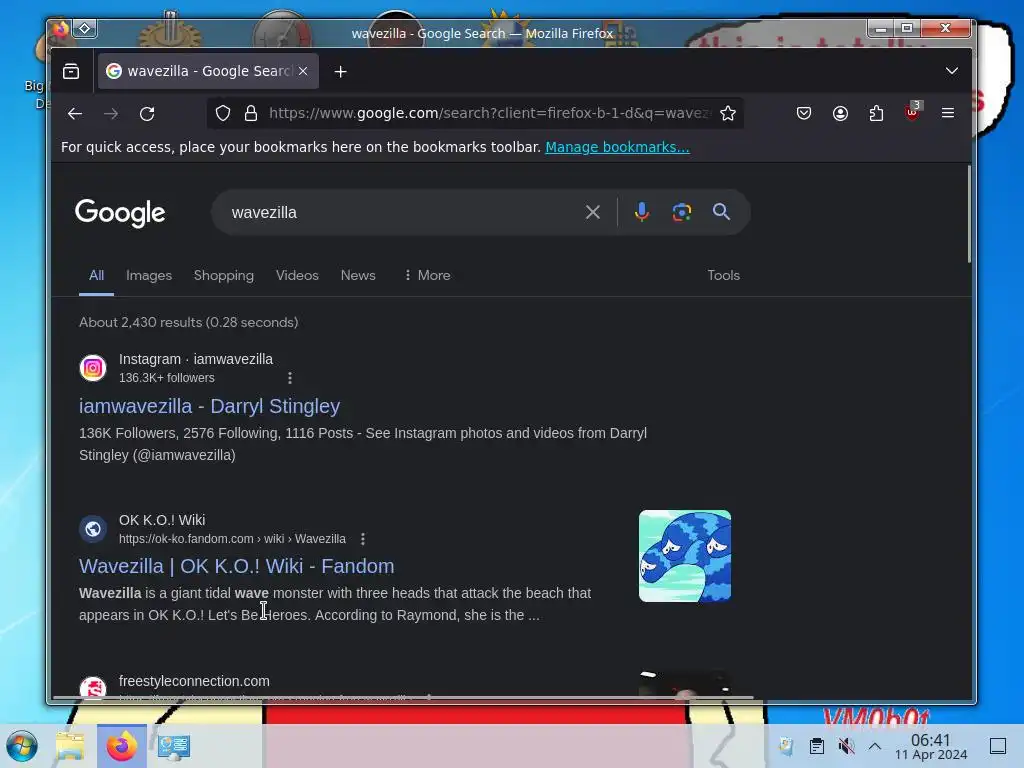Open Firefox View

click(x=71, y=71)
